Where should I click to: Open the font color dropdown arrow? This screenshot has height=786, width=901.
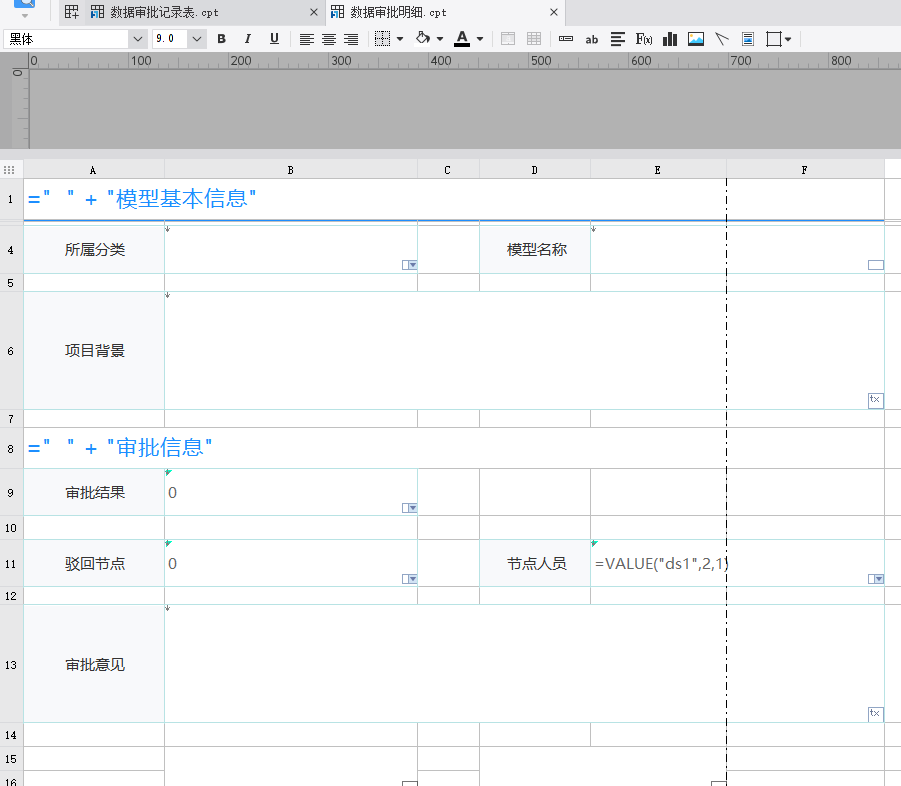[x=480, y=40]
